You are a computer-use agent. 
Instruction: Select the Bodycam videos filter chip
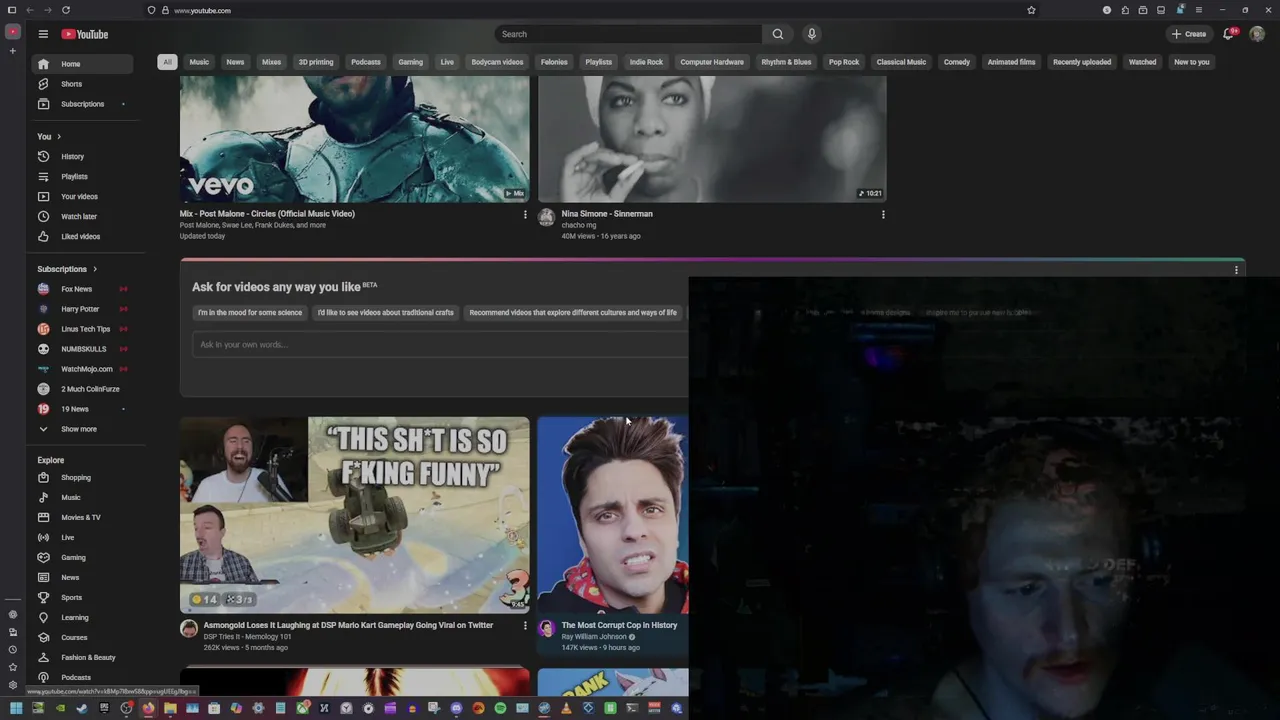(x=497, y=62)
